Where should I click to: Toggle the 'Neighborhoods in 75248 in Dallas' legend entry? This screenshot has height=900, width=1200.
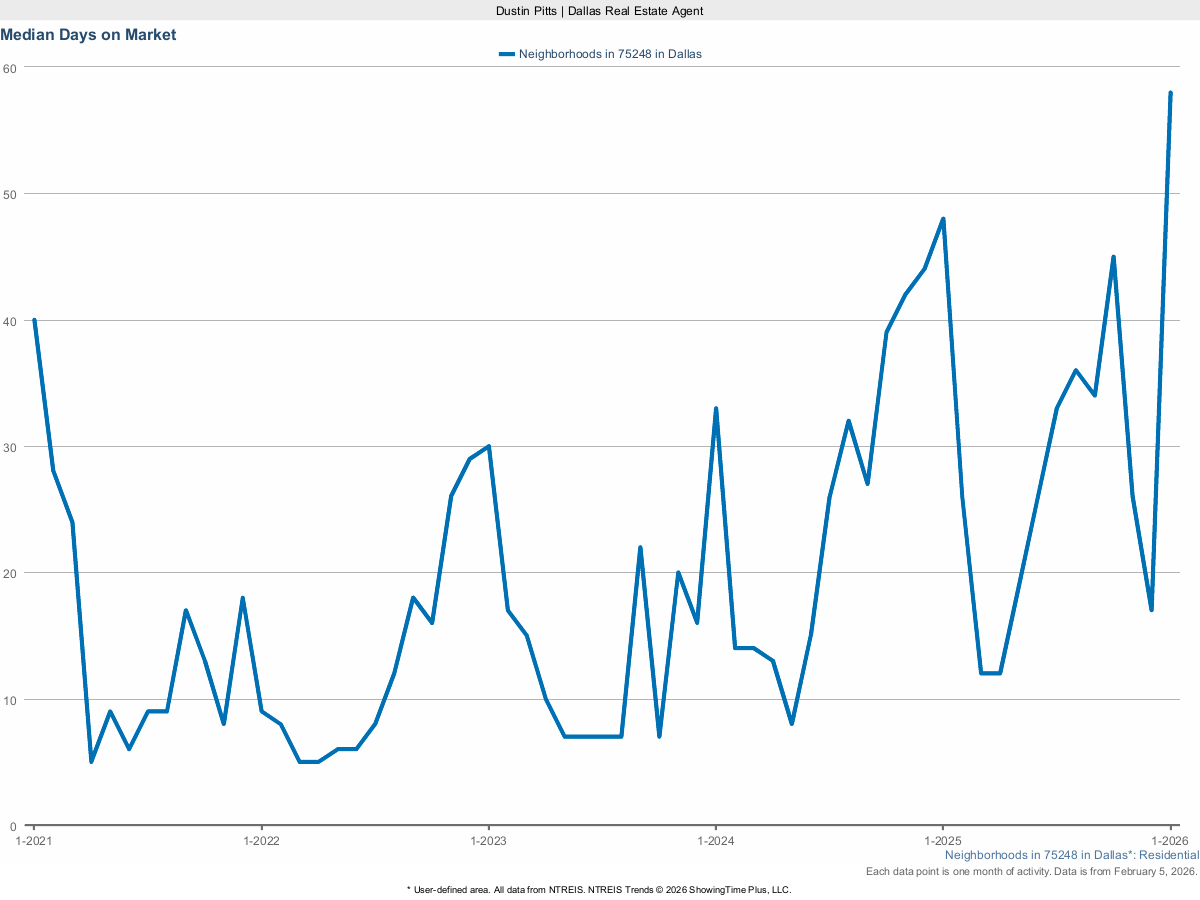(608, 54)
